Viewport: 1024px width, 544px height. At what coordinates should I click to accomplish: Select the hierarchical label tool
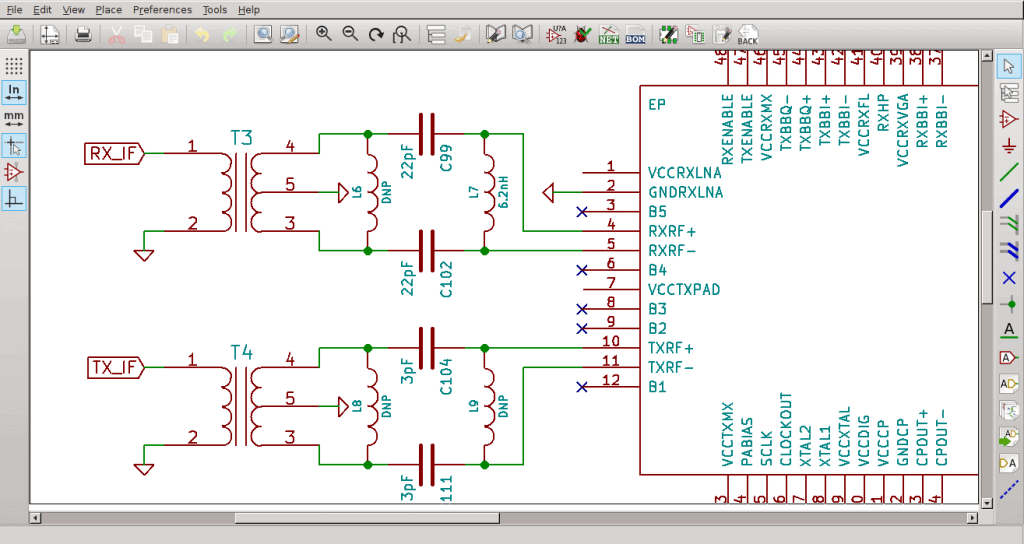1009,384
